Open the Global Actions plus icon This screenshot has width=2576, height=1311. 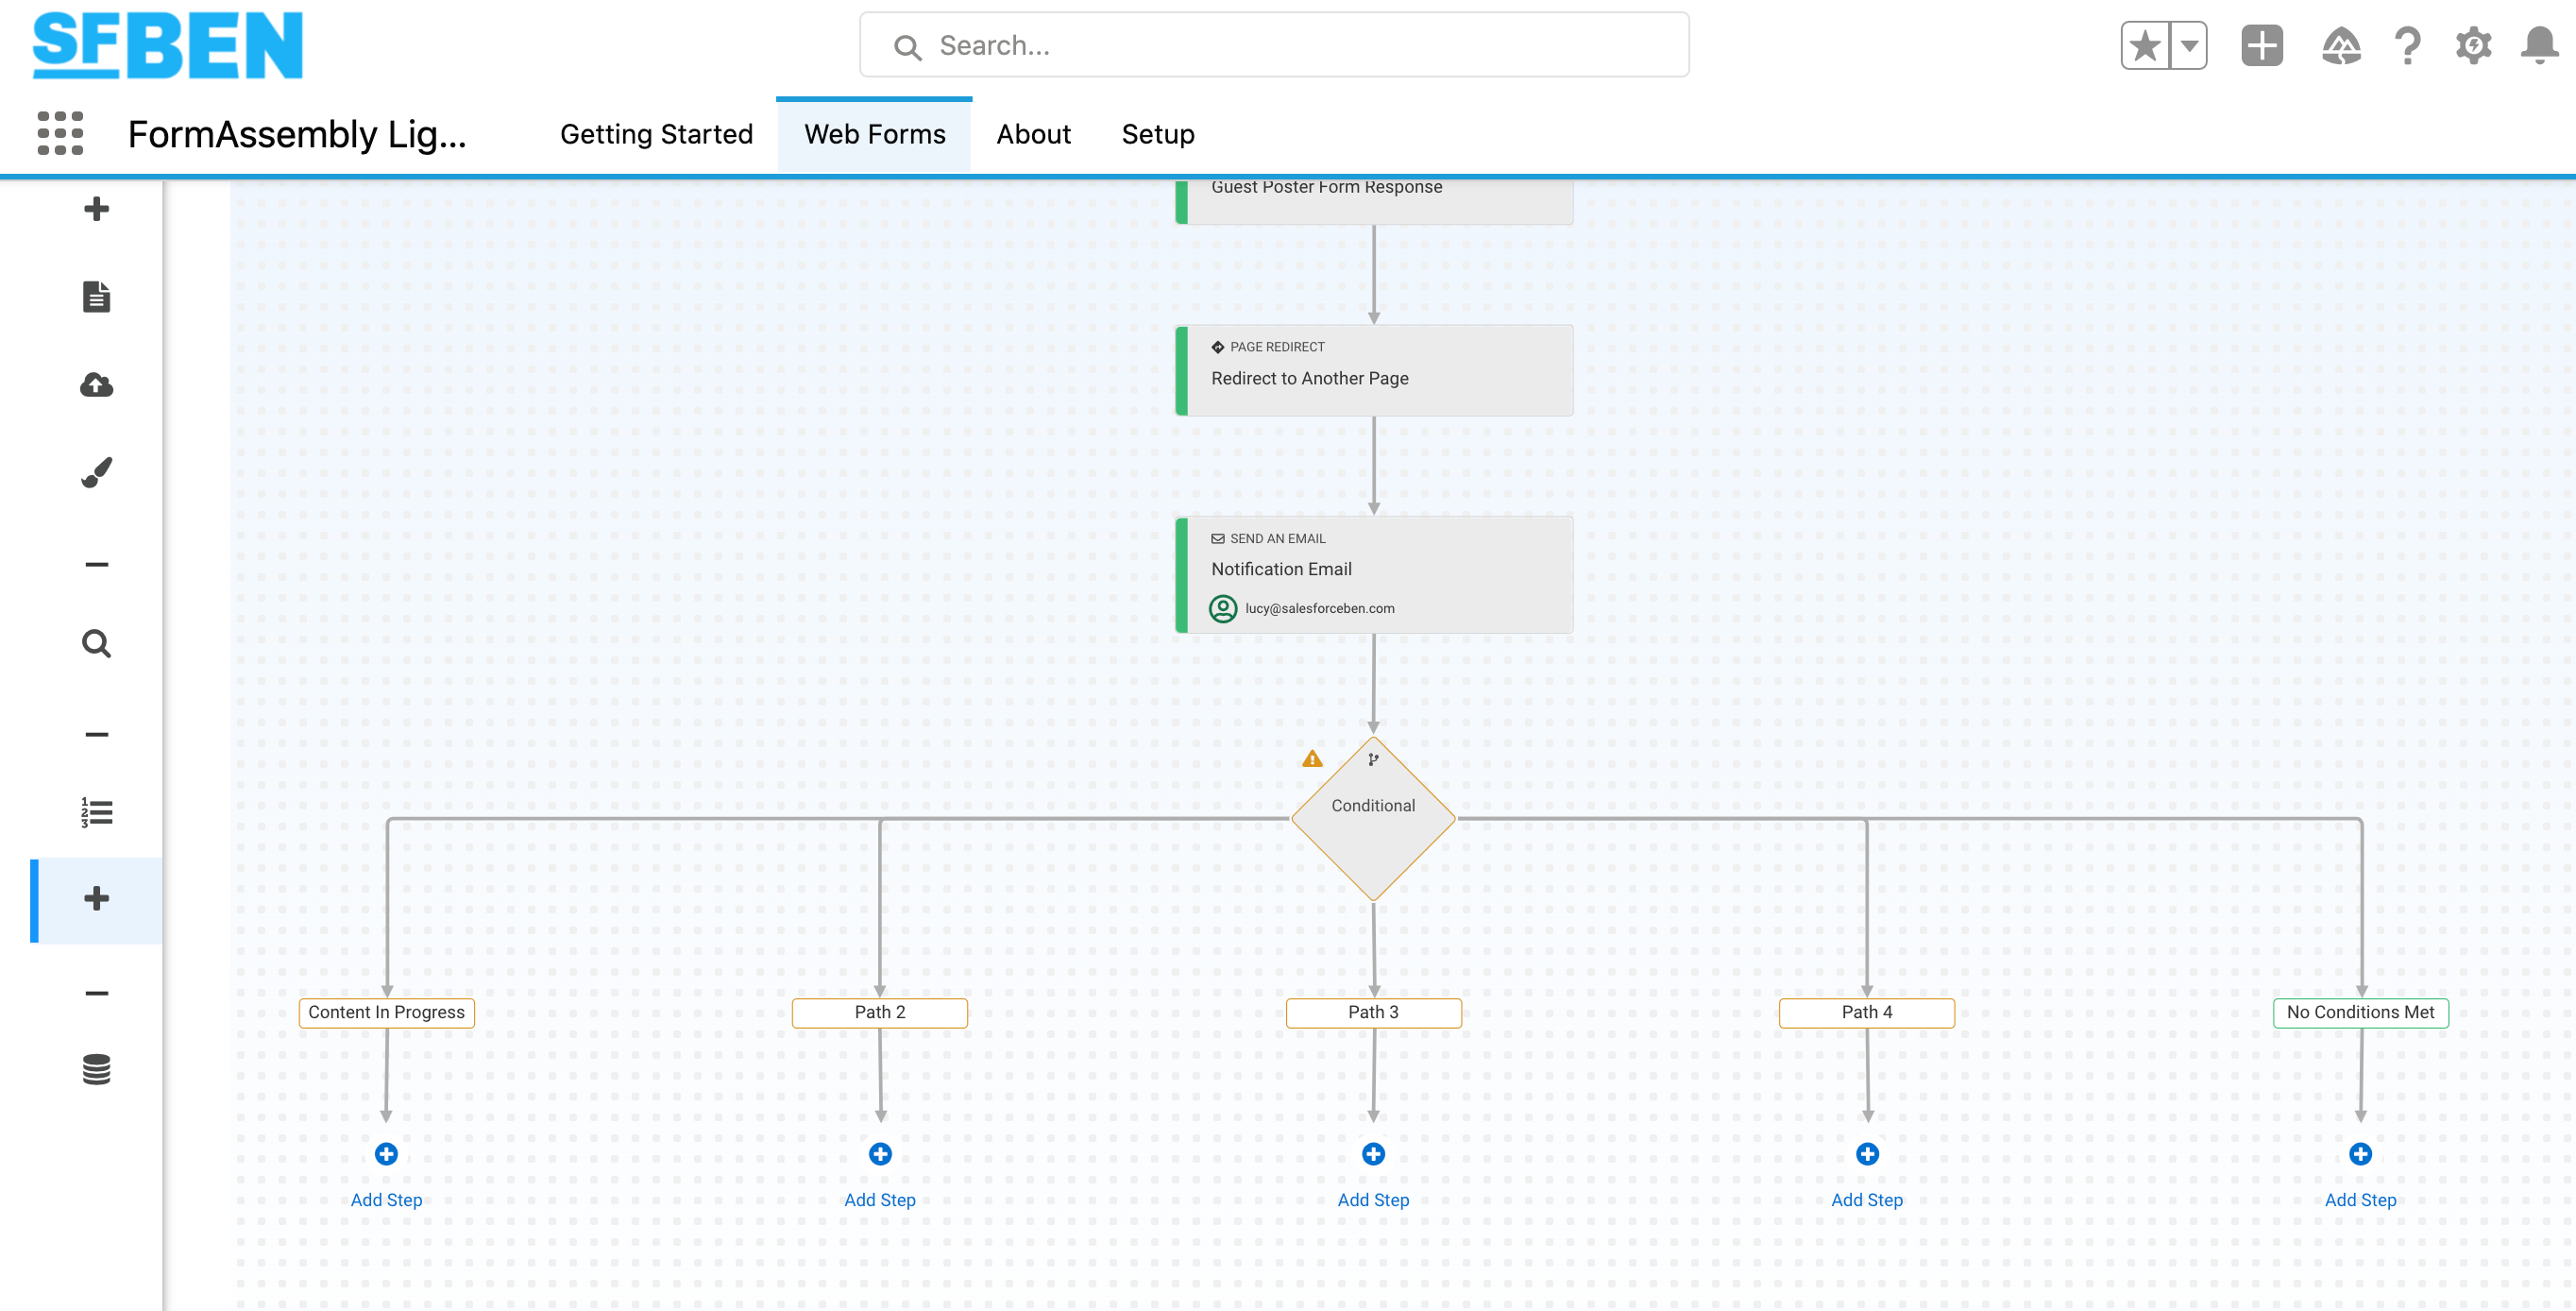2262,45
